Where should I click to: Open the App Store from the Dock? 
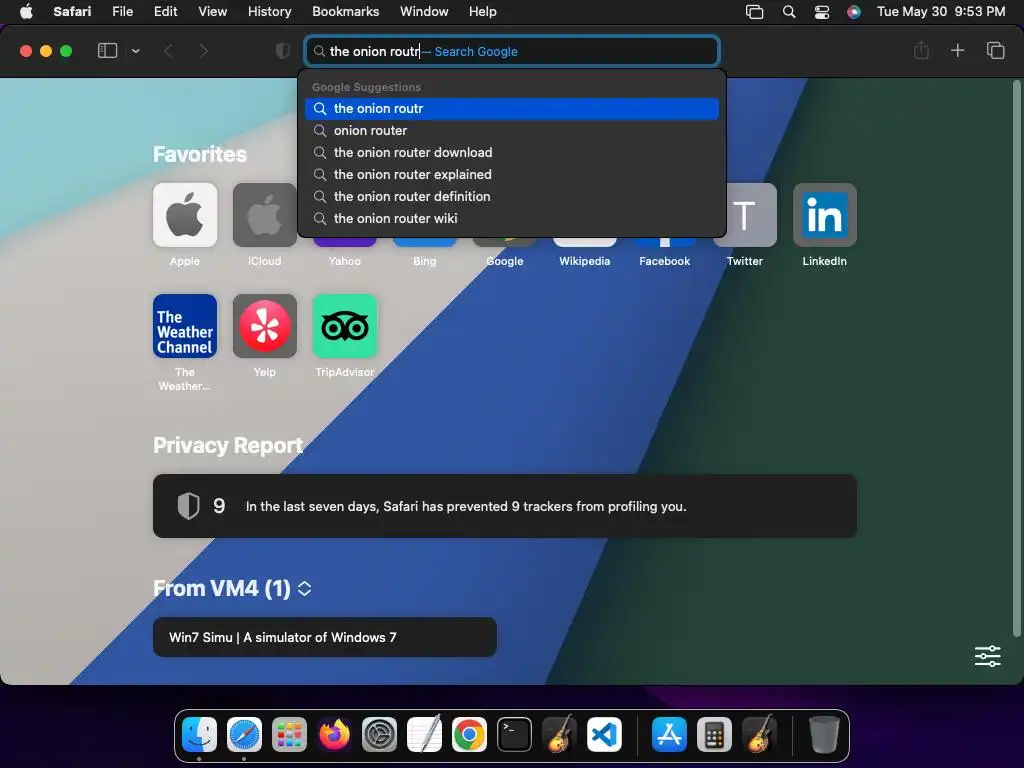coord(669,735)
